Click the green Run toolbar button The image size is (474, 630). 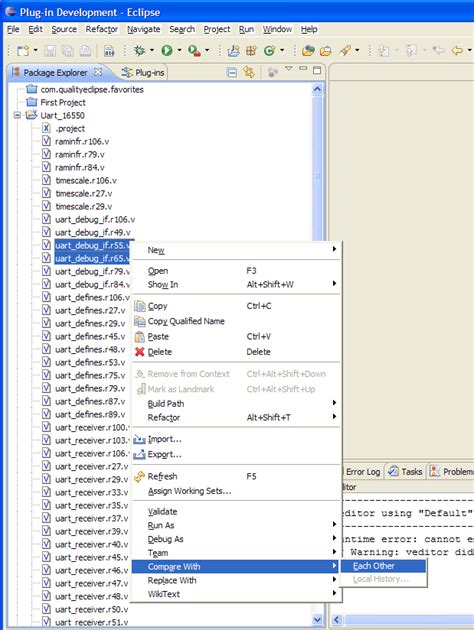[x=167, y=50]
